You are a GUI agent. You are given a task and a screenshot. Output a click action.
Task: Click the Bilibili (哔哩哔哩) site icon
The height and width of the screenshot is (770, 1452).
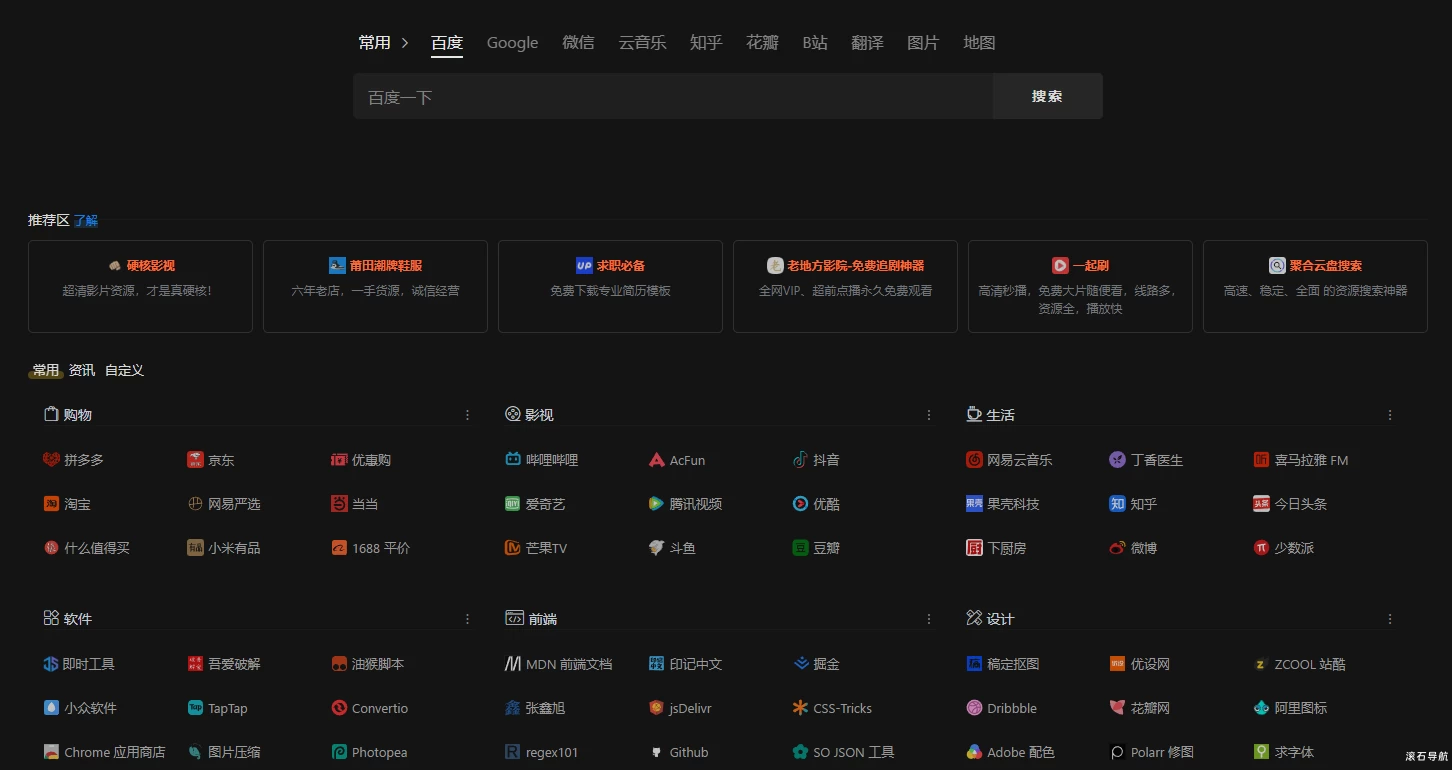point(513,460)
